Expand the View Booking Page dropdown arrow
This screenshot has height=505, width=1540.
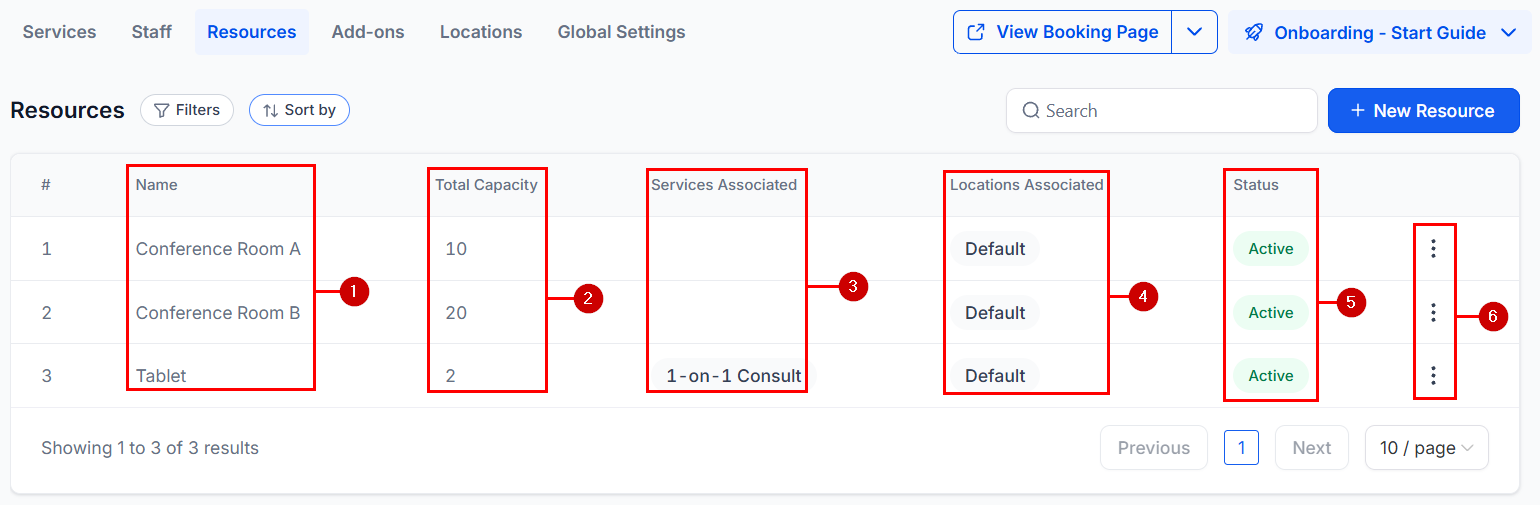click(x=1194, y=32)
